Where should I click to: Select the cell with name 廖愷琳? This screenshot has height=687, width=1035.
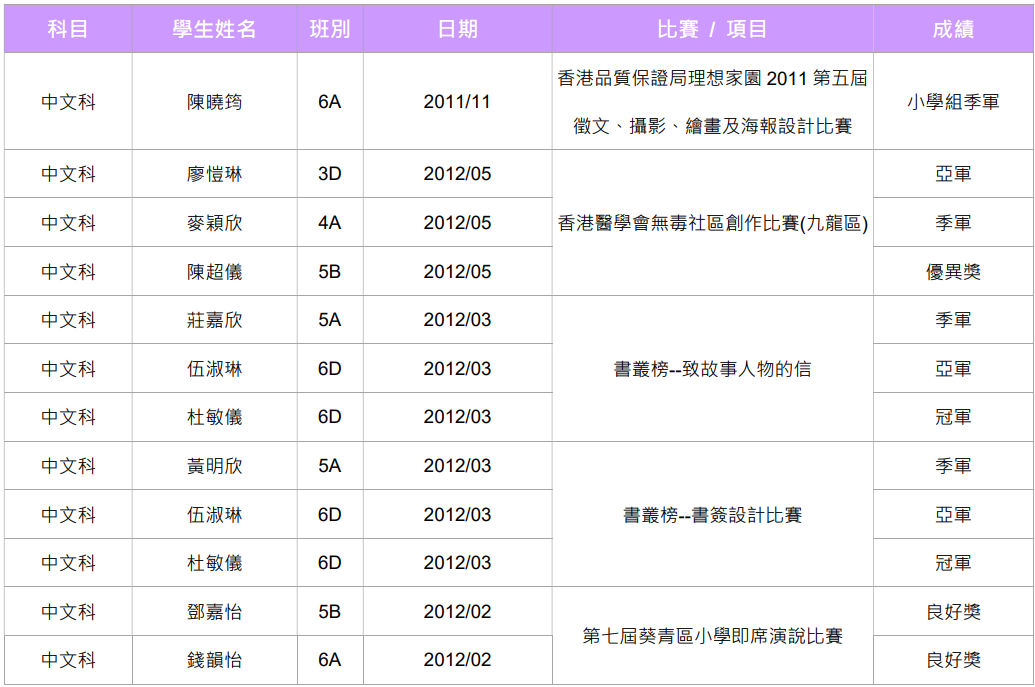[214, 174]
